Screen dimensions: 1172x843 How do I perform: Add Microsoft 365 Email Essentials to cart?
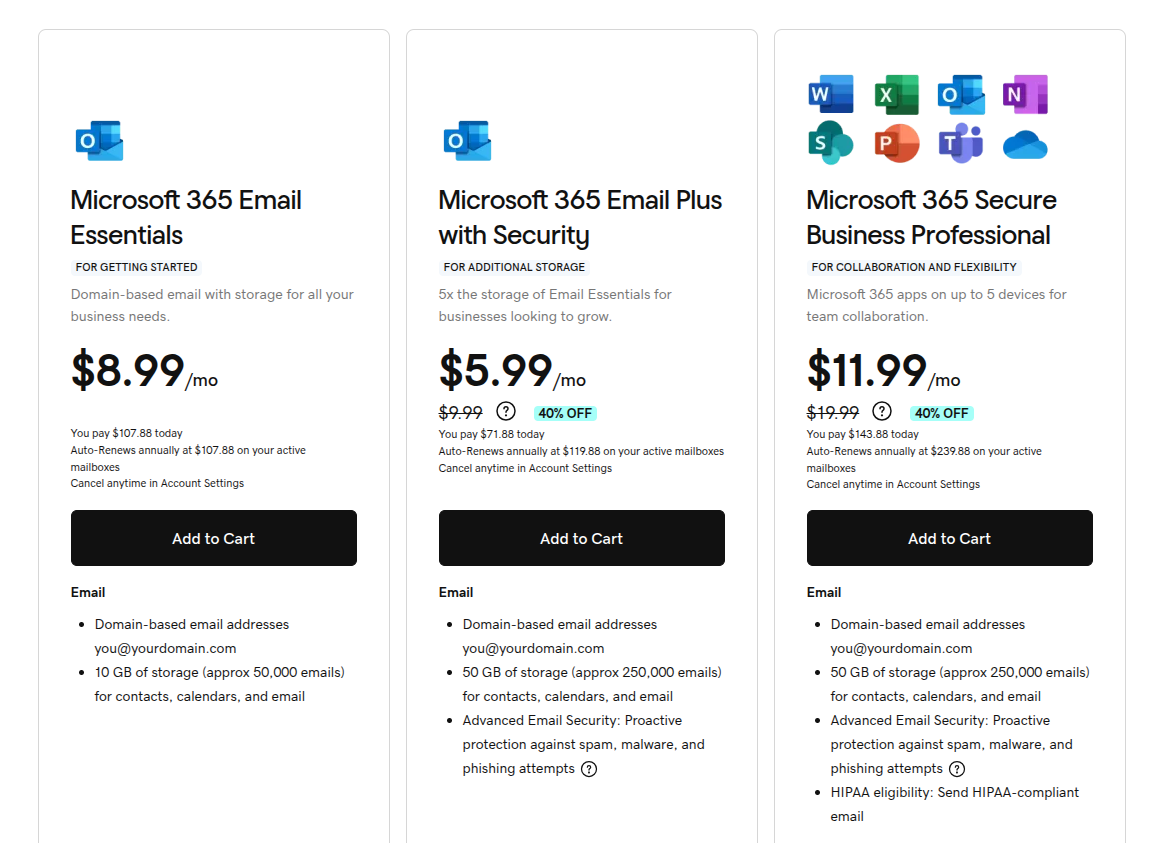214,538
